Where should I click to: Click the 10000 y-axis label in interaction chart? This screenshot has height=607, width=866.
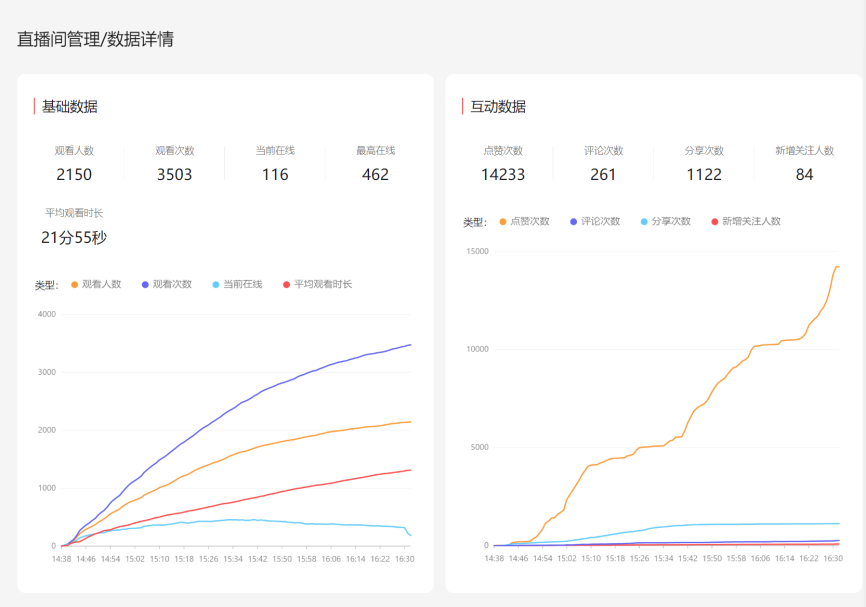point(478,349)
